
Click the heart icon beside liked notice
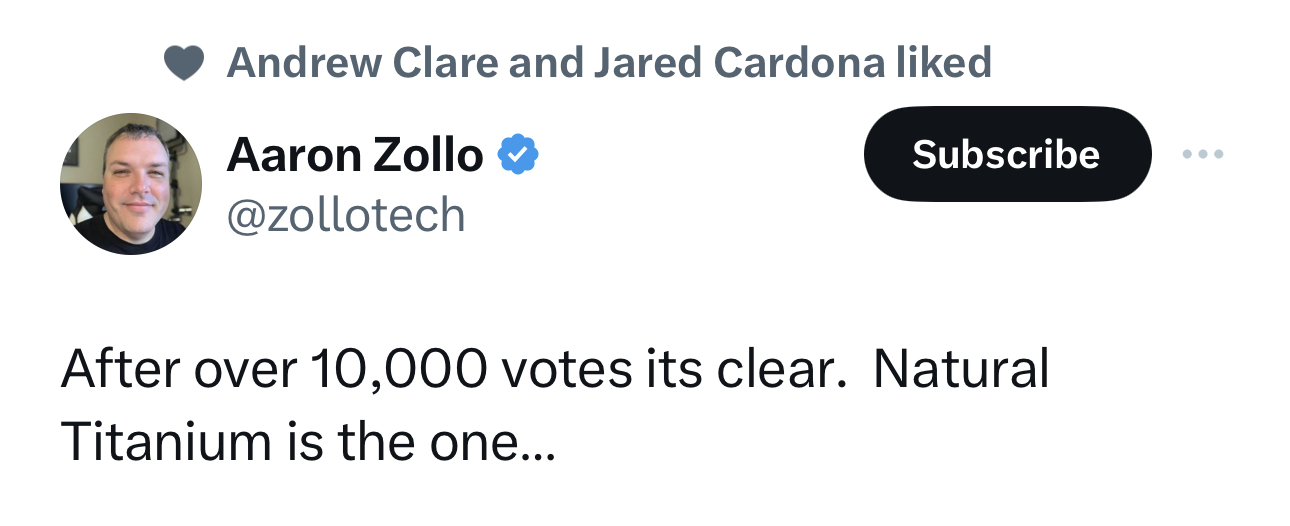(x=185, y=63)
